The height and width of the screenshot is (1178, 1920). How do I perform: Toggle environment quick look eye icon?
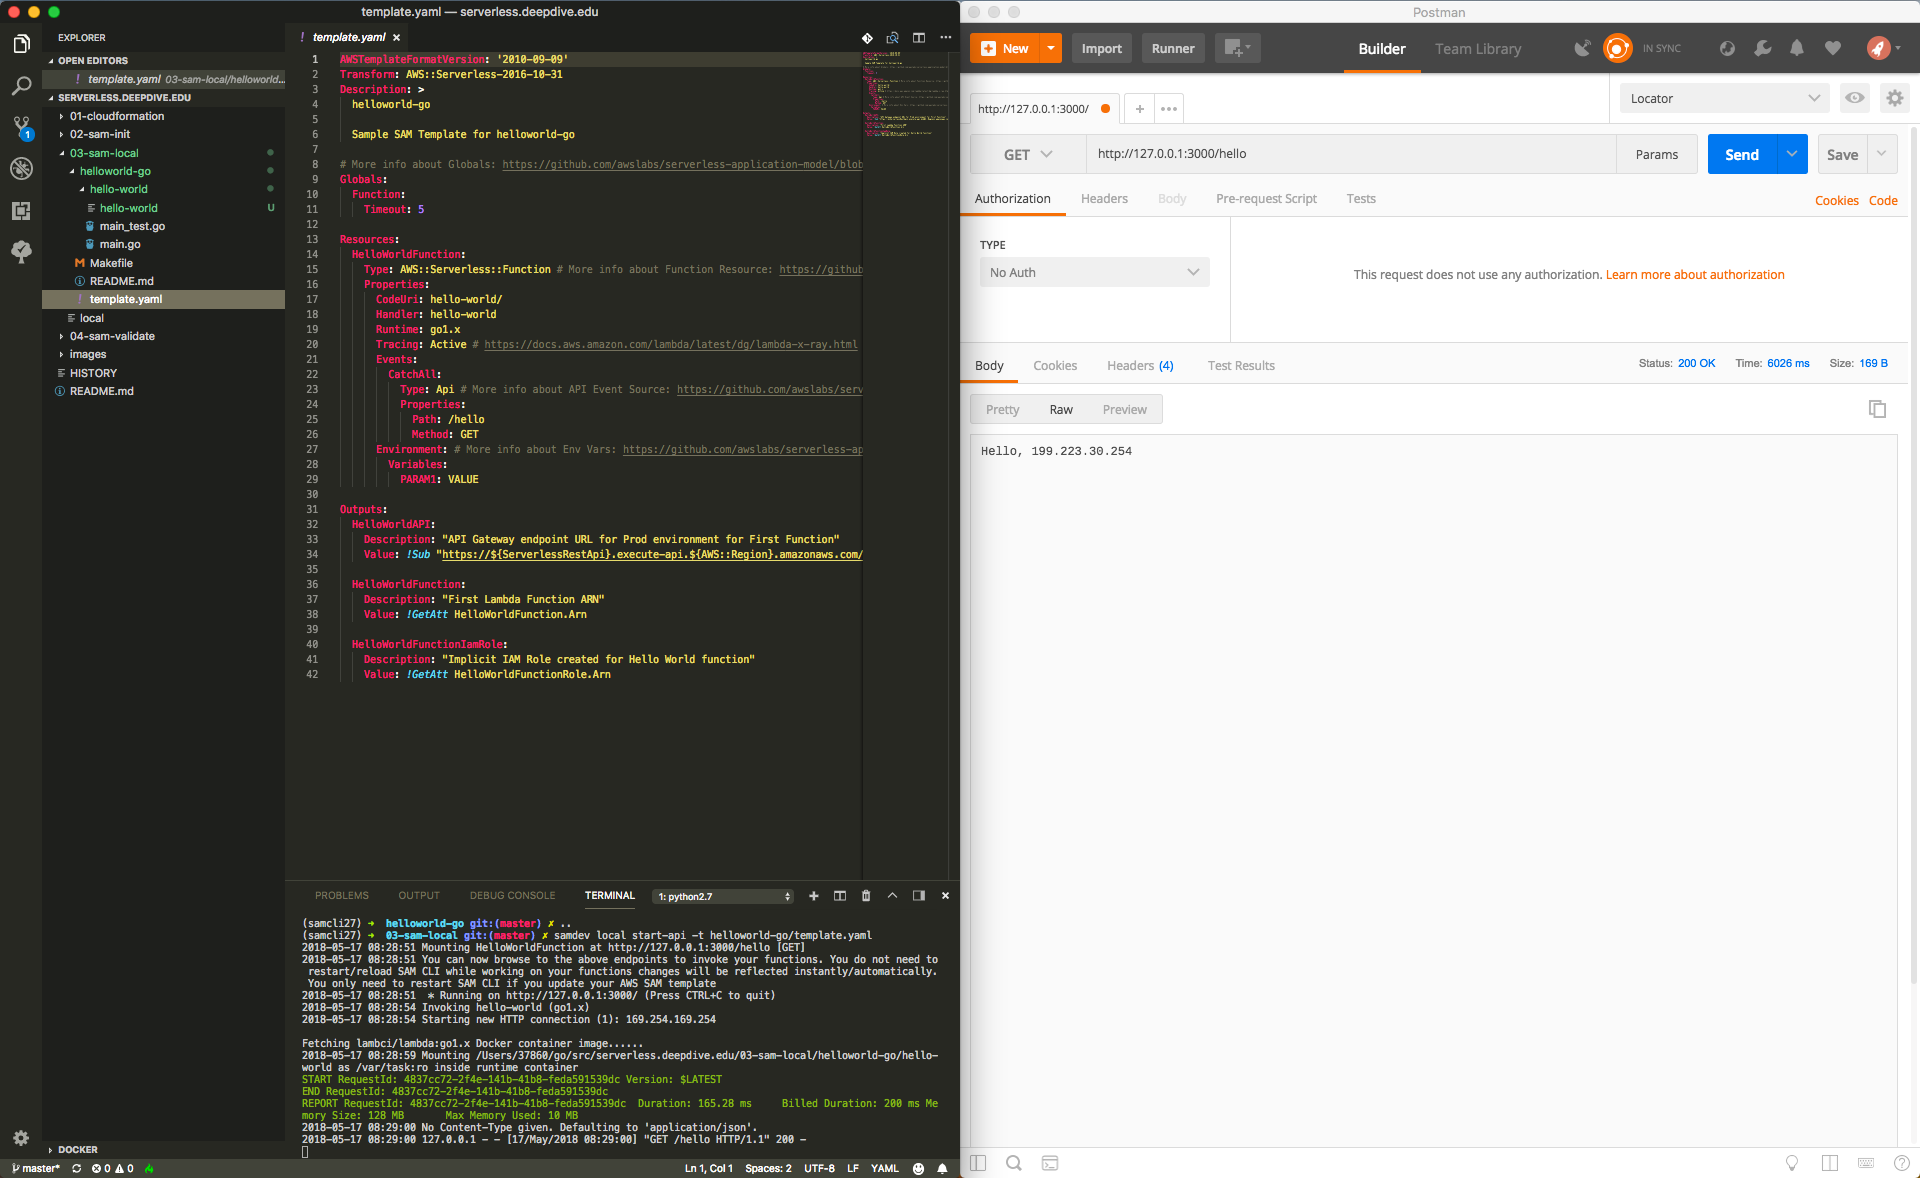(1854, 98)
